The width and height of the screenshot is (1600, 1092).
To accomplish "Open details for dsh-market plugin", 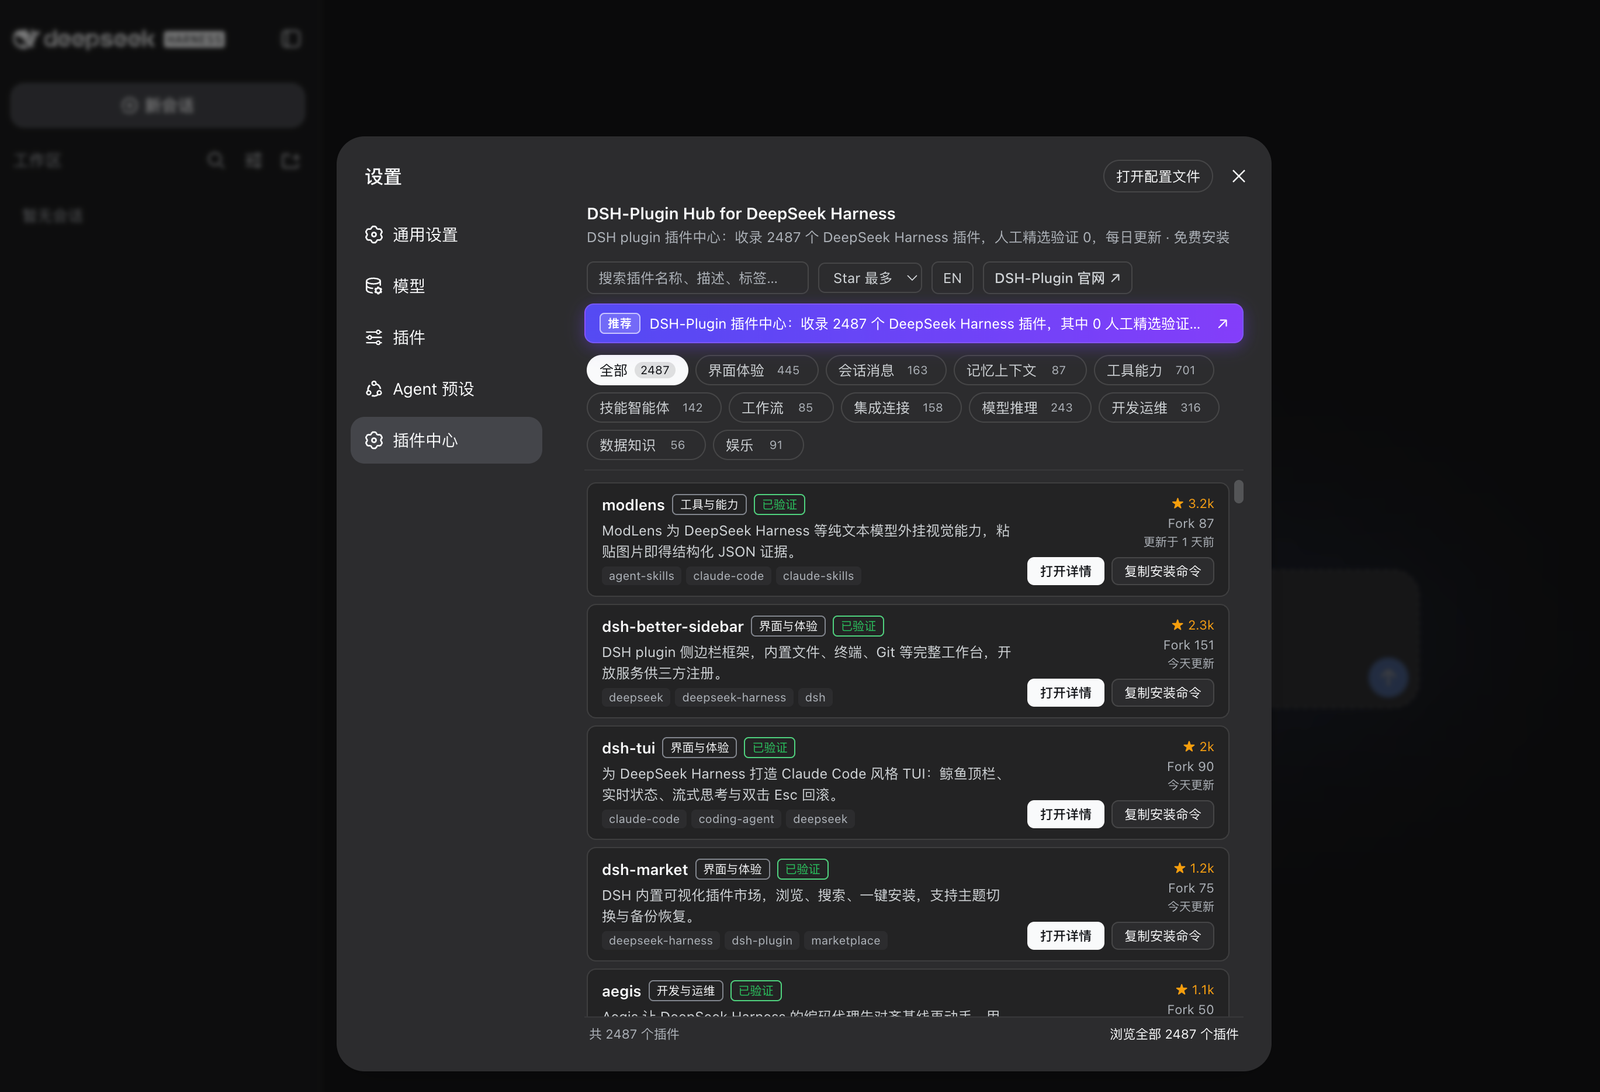I will coord(1065,936).
